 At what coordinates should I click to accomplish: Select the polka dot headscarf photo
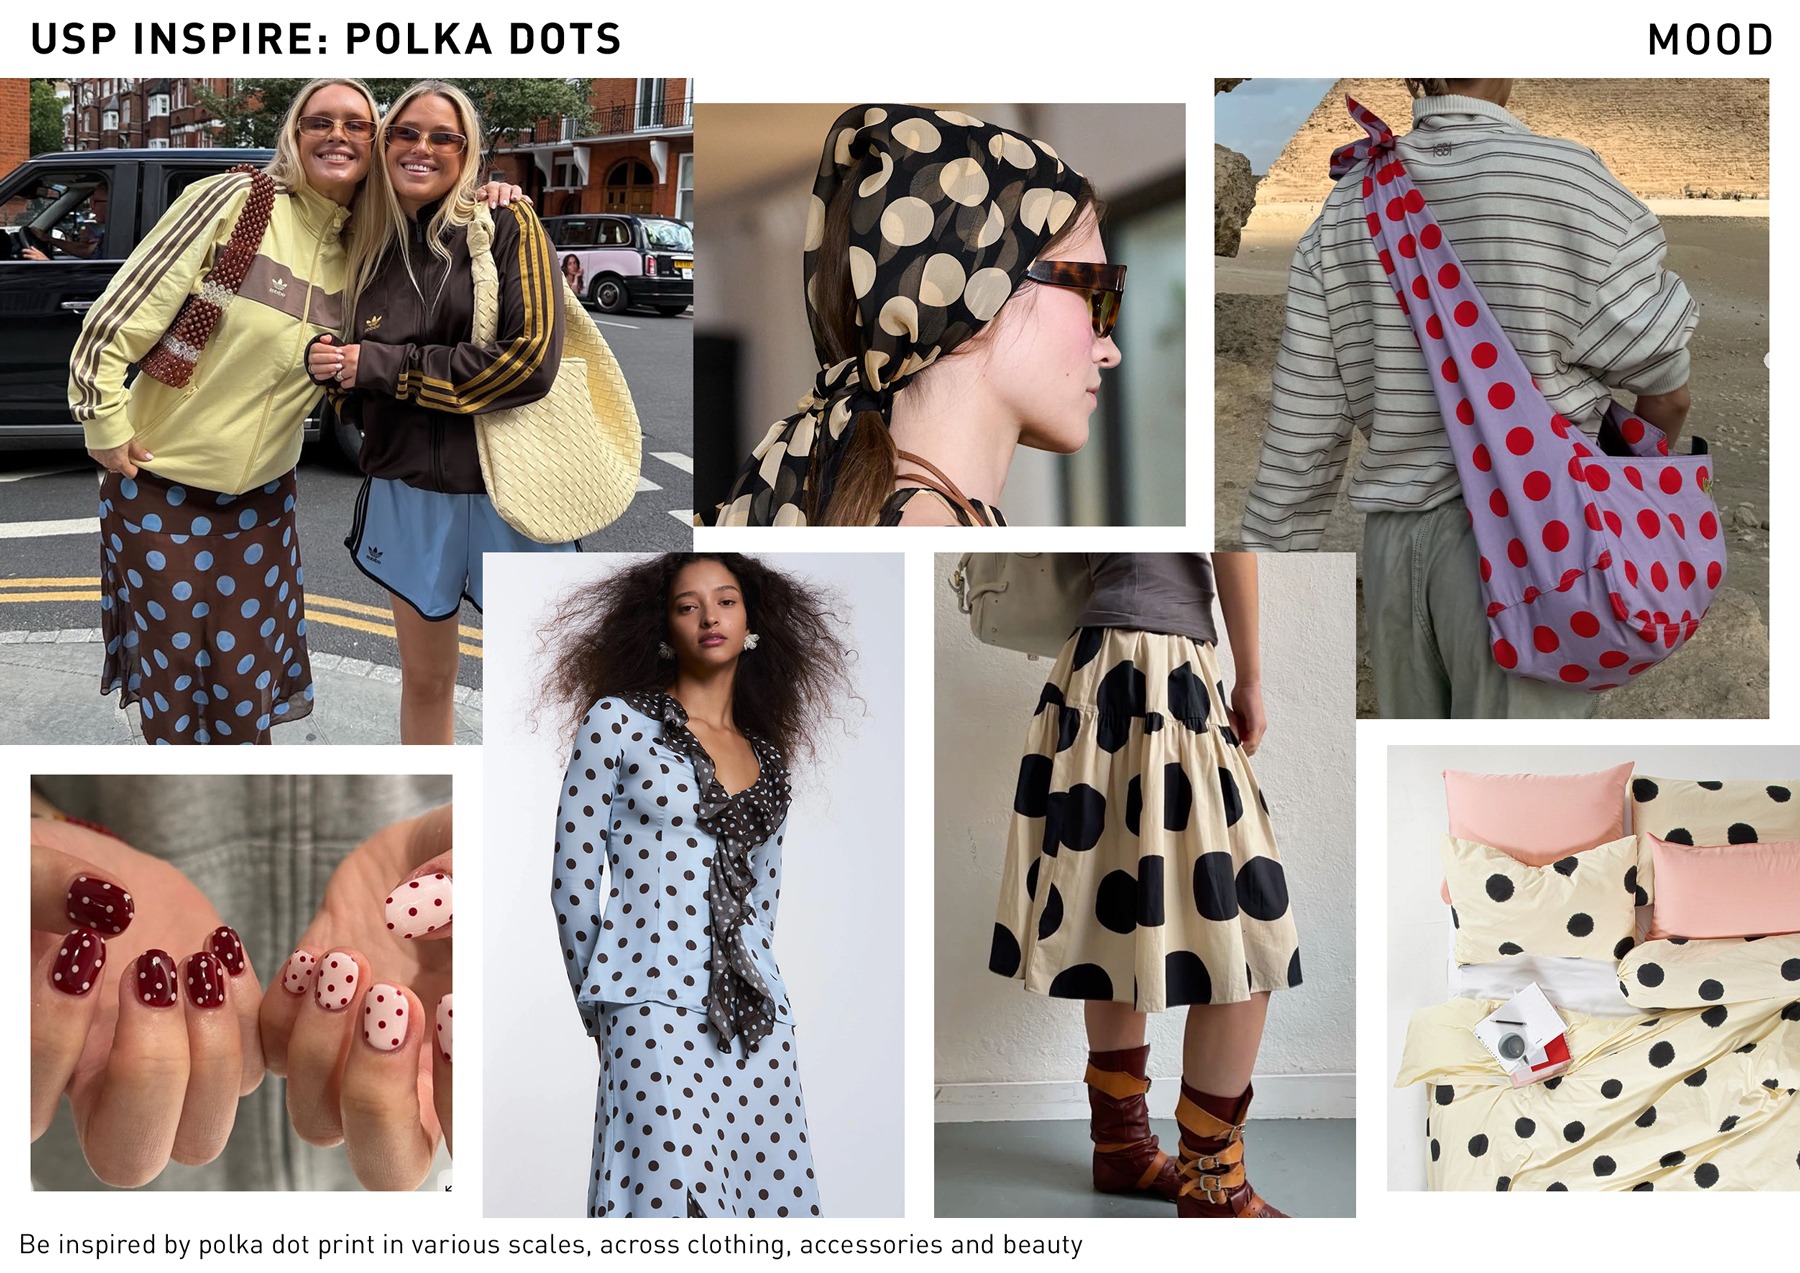939,314
